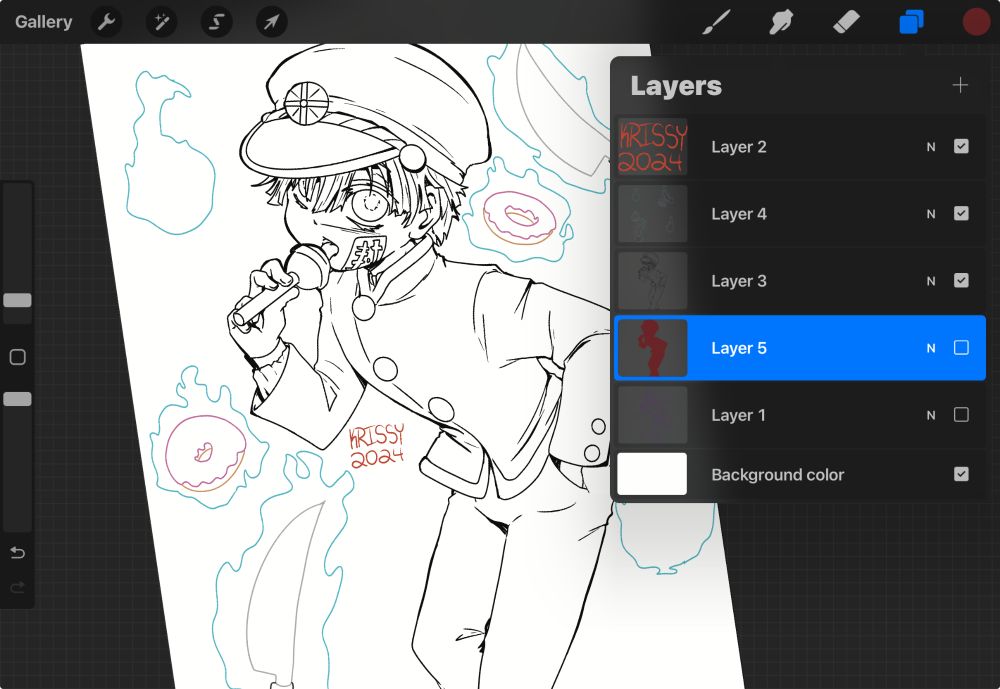The width and height of the screenshot is (1000, 689).
Task: Hide Layer 3 via its checkbox
Action: tap(961, 281)
